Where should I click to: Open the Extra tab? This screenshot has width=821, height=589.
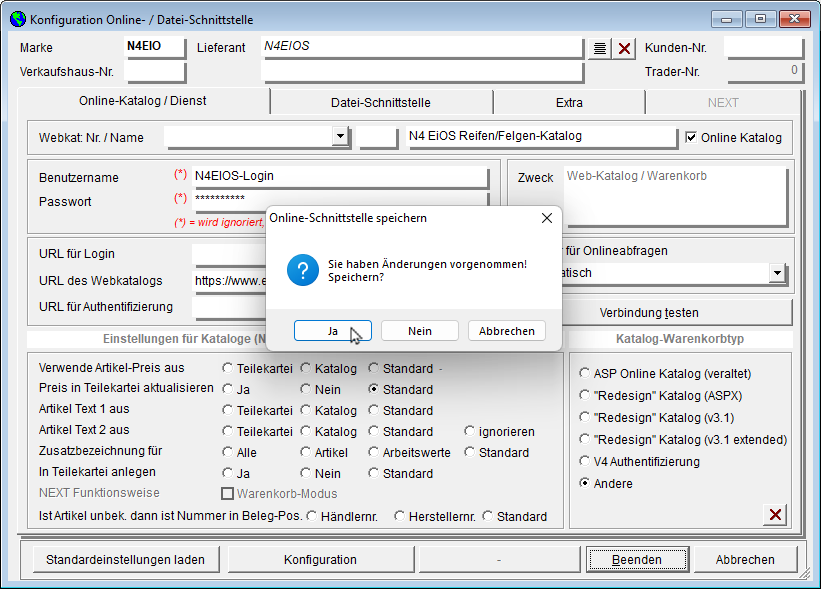pyautogui.click(x=569, y=103)
